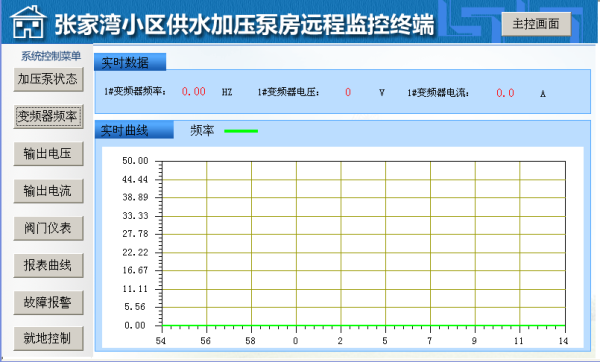Click the 1#变频器电流 value 0.0

pos(505,93)
